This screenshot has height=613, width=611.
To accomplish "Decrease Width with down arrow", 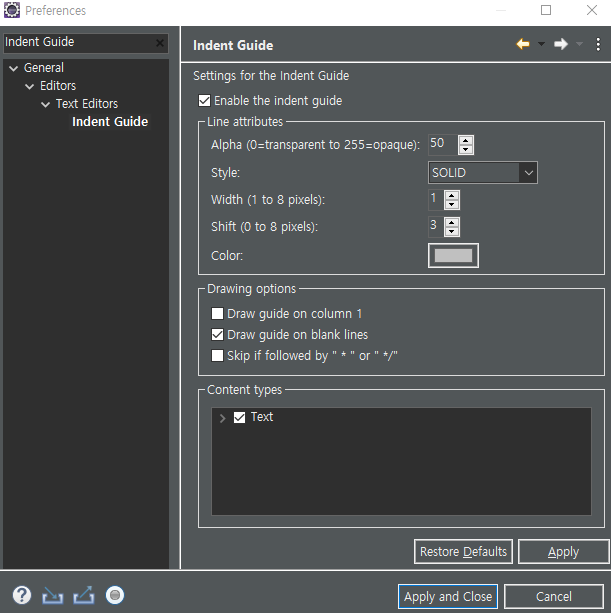I will point(452,204).
